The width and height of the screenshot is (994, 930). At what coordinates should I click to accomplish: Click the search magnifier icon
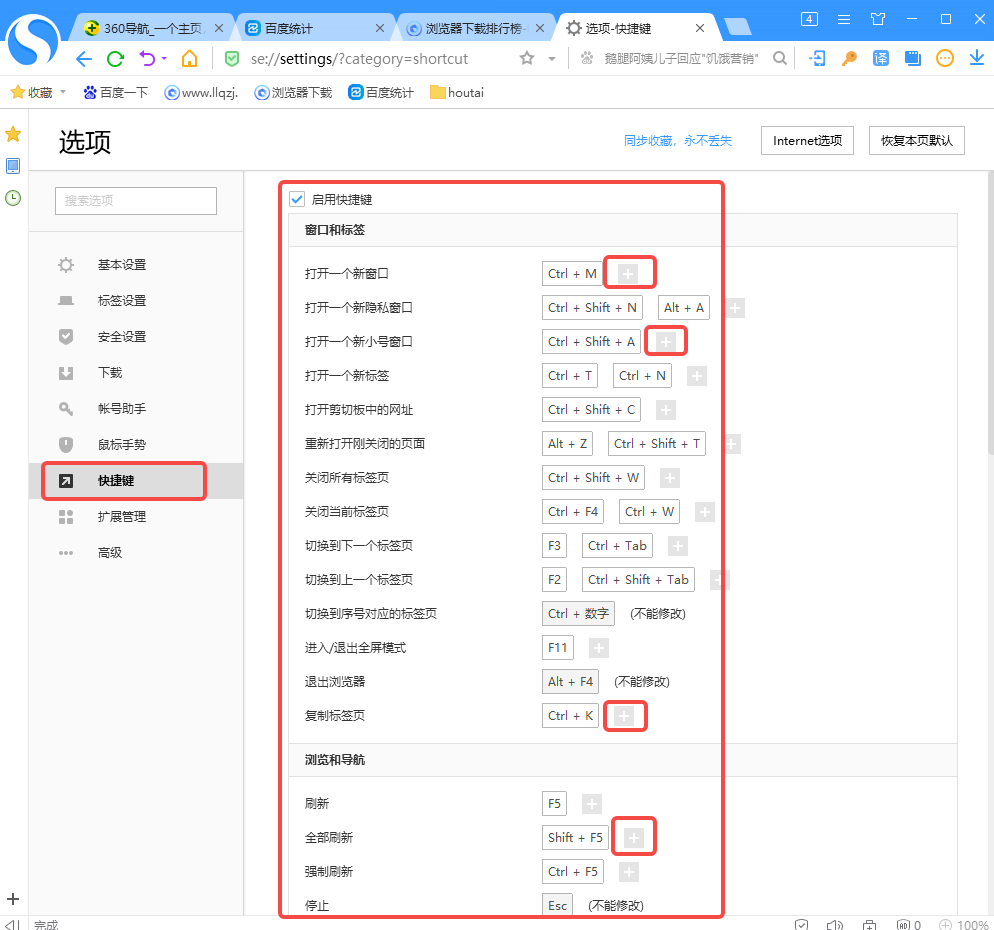(x=780, y=58)
